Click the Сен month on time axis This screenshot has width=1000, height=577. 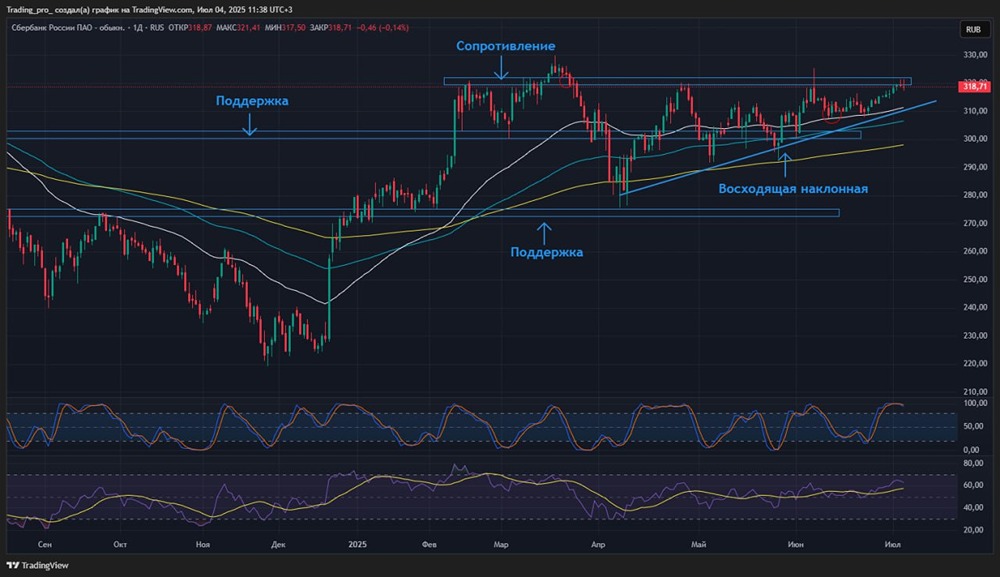45,544
